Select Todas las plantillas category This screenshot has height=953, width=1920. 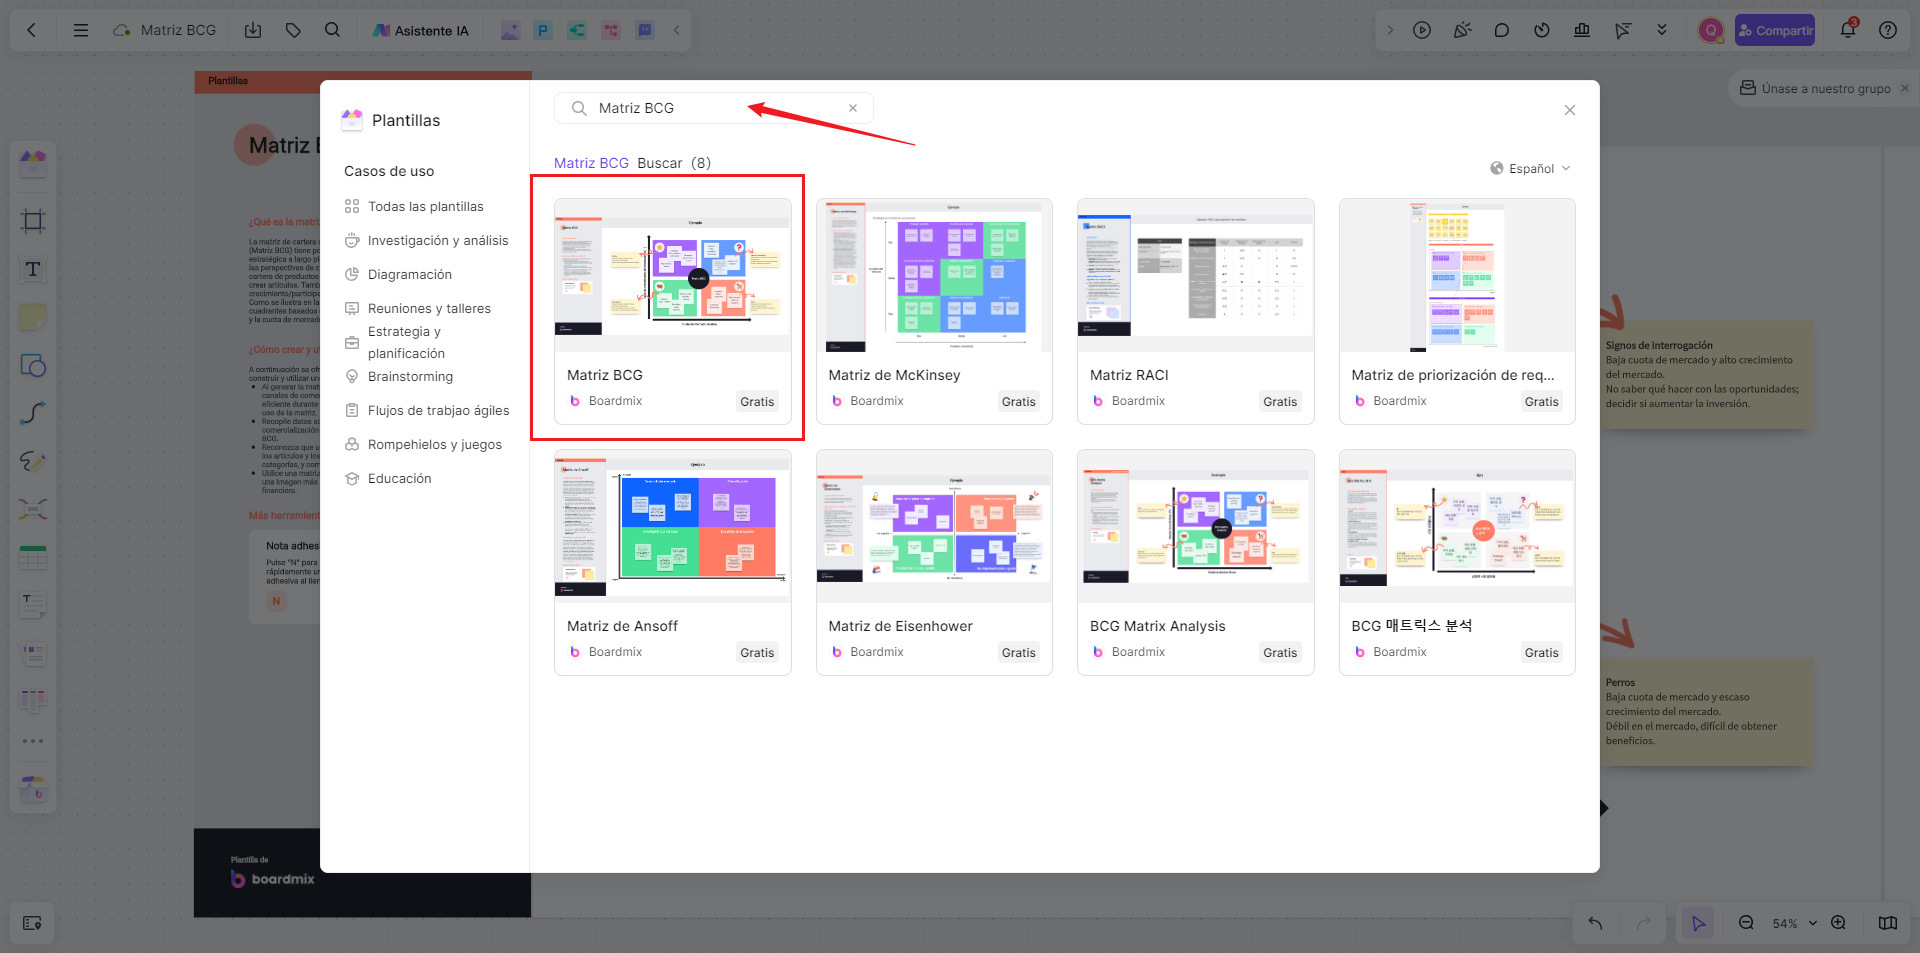click(426, 206)
